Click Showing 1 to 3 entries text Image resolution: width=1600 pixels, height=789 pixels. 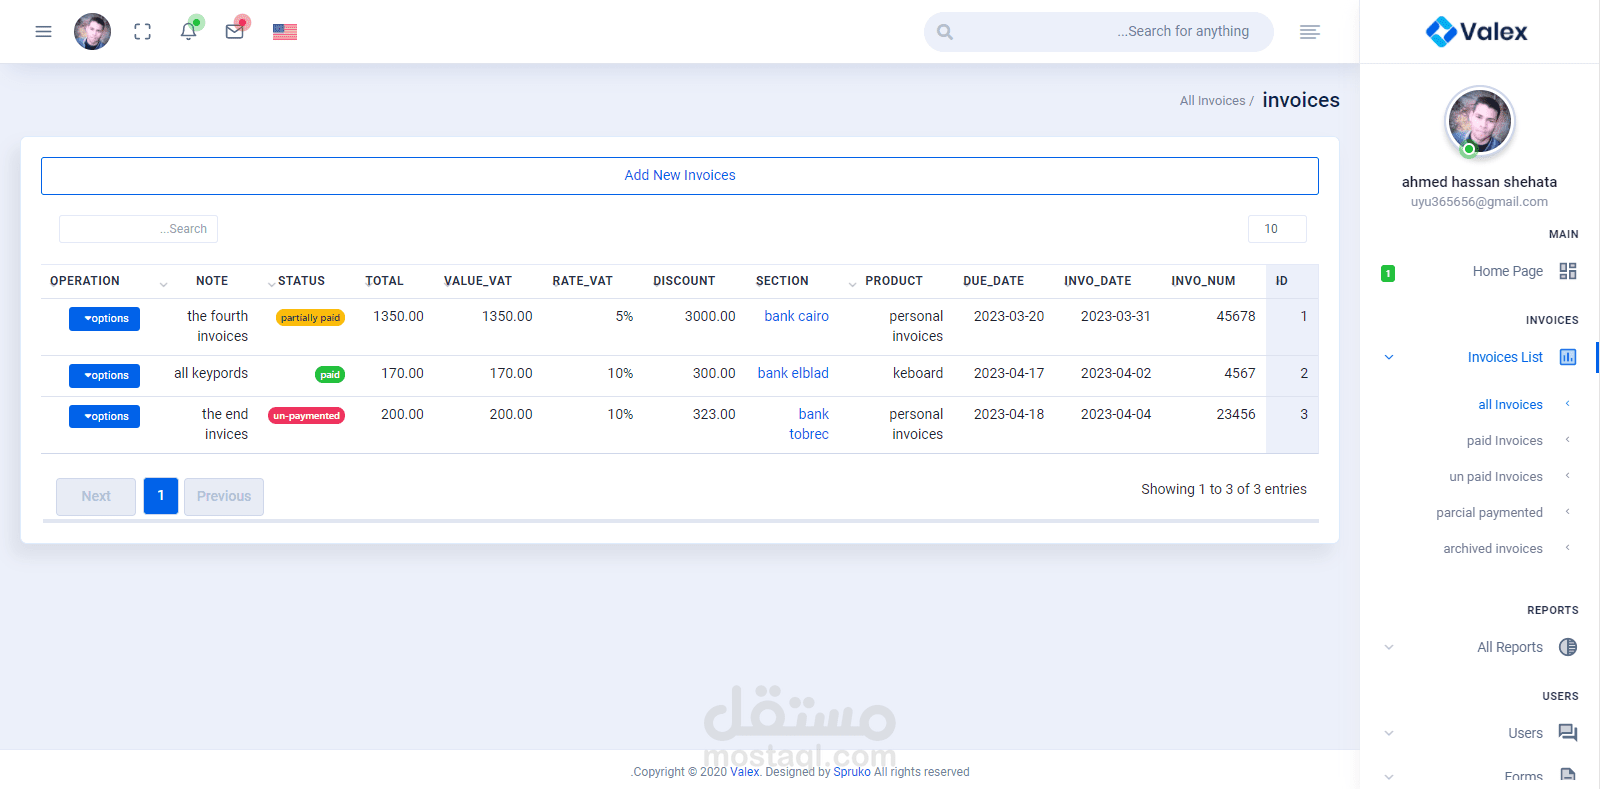1224,489
